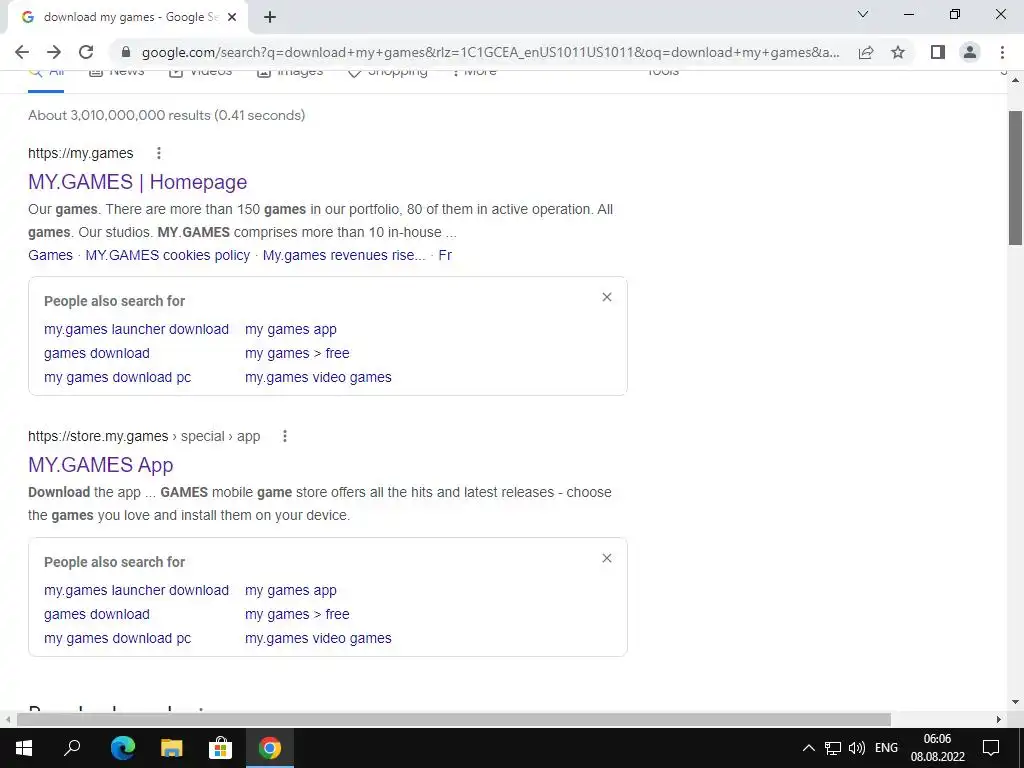The height and width of the screenshot is (768, 1024).
Task: Select 'my.games launcher download' in second box
Action: (x=136, y=590)
